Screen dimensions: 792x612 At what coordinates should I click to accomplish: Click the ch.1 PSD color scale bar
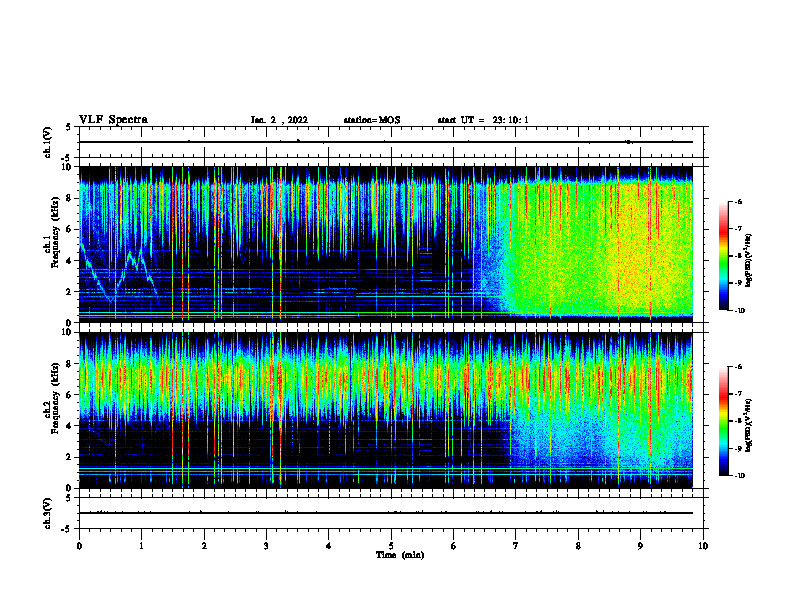[x=724, y=256]
